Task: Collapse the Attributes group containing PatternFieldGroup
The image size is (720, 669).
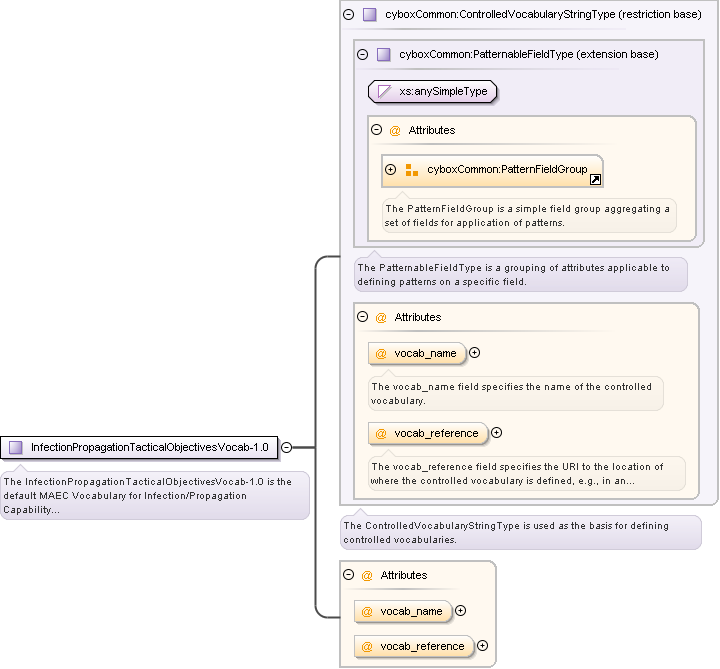Action: [x=376, y=130]
